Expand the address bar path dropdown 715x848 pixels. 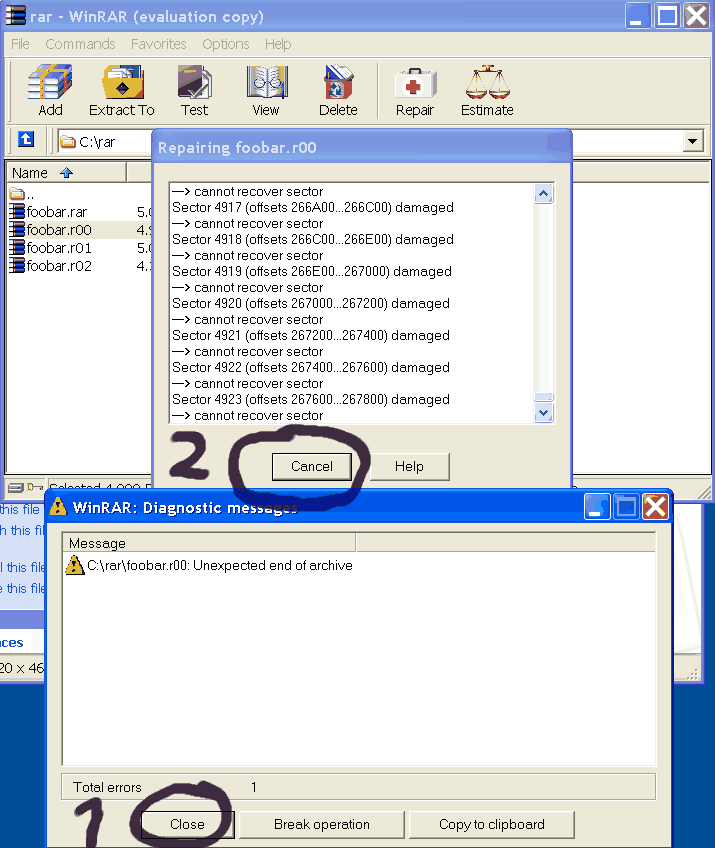point(693,142)
